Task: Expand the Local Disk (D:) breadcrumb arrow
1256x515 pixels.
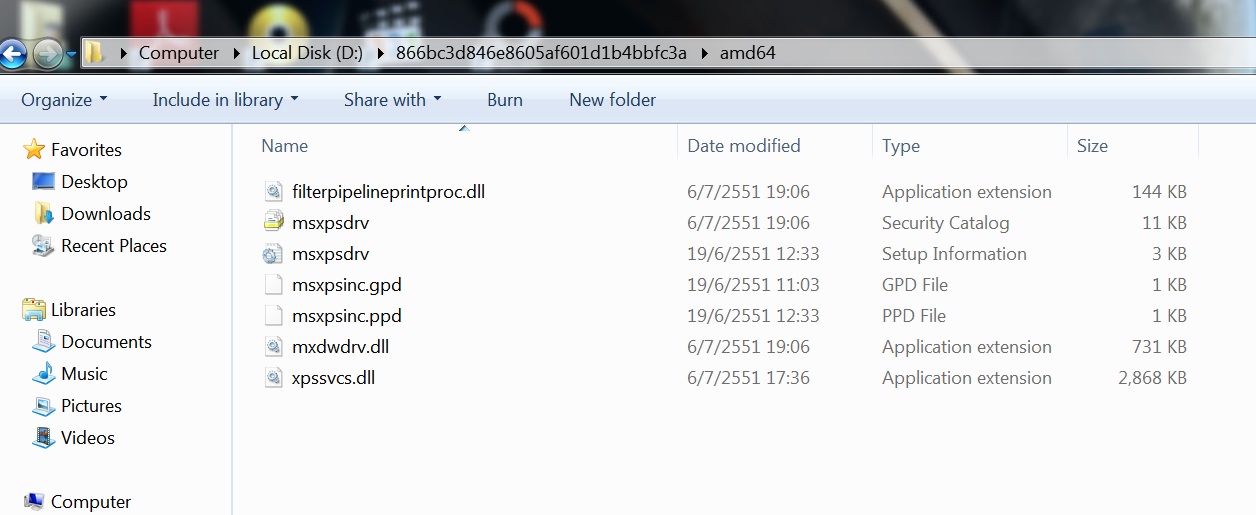Action: click(381, 53)
